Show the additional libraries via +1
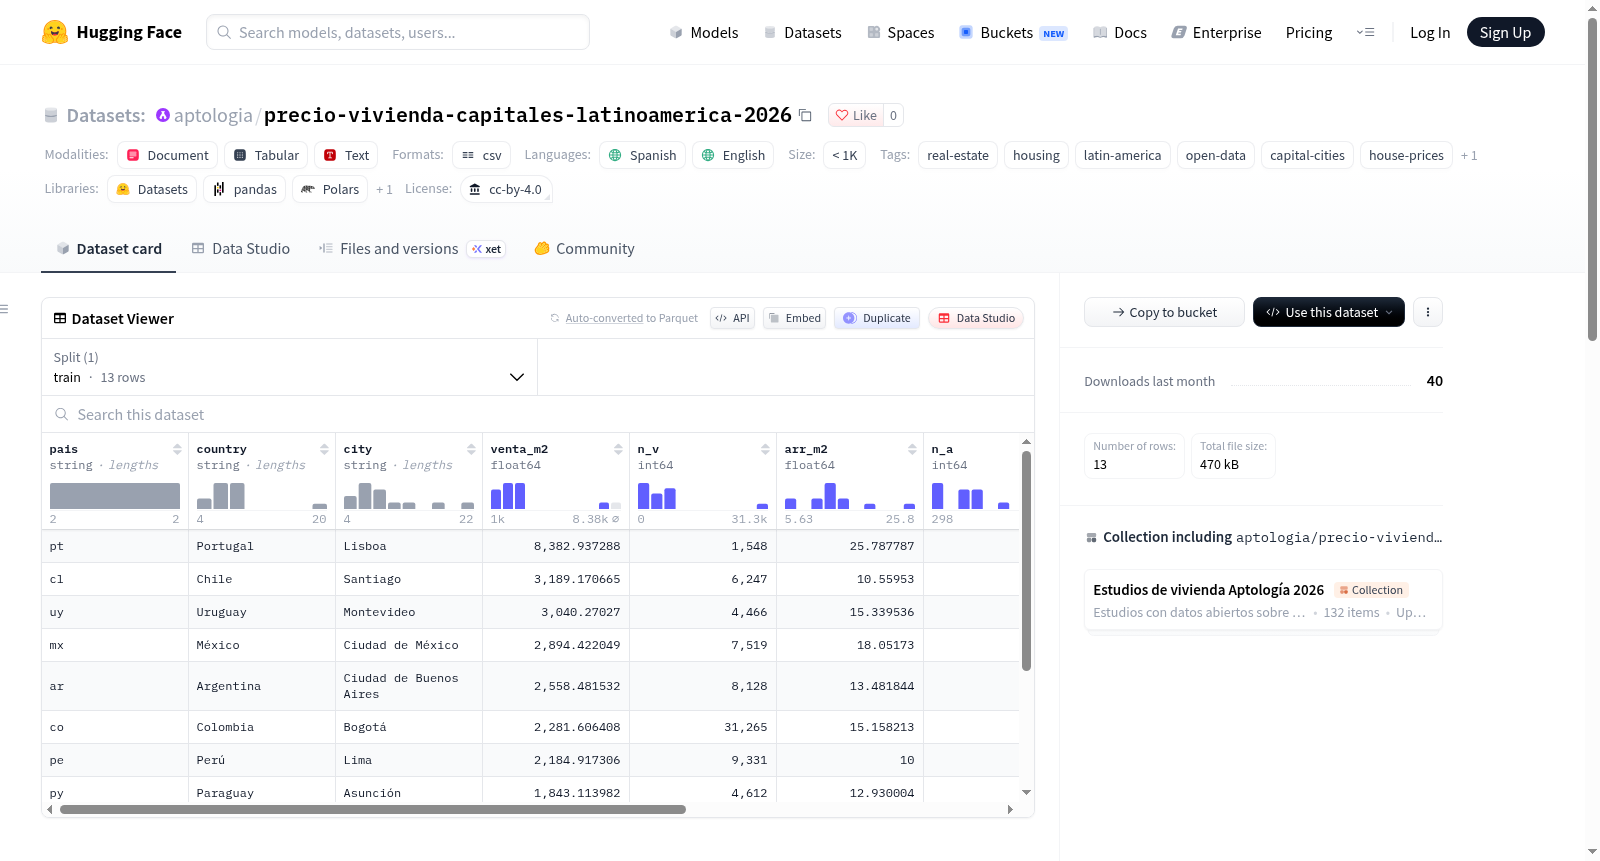 tap(384, 189)
